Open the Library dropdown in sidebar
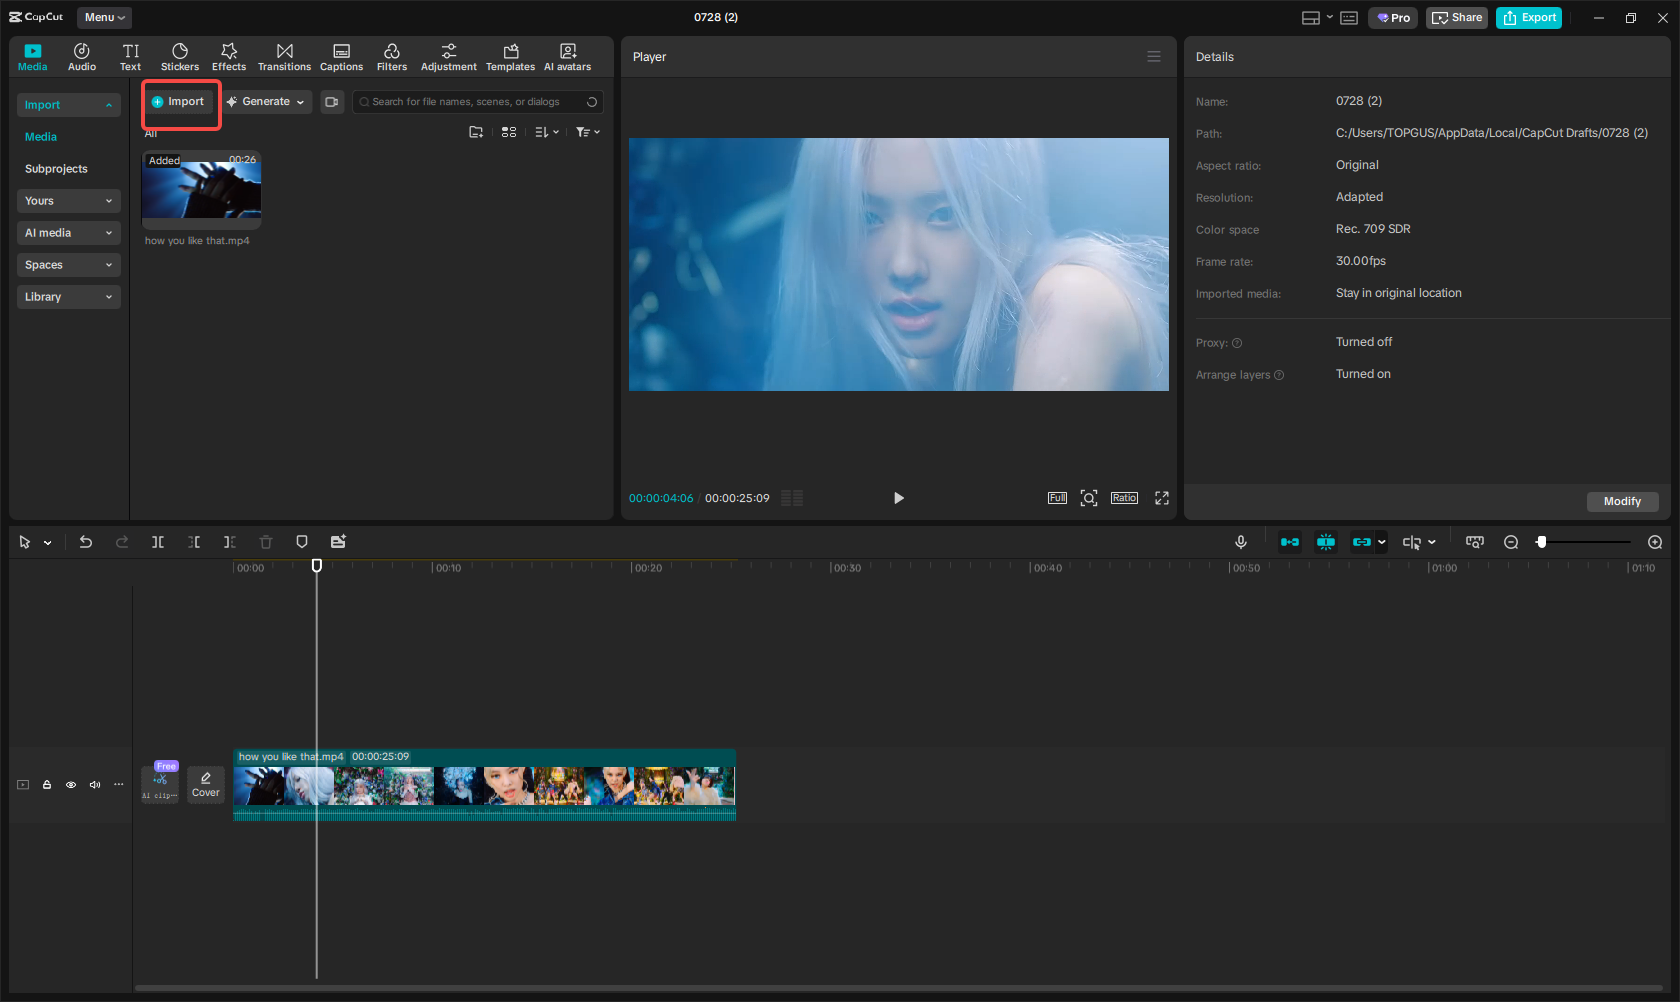 tap(68, 296)
